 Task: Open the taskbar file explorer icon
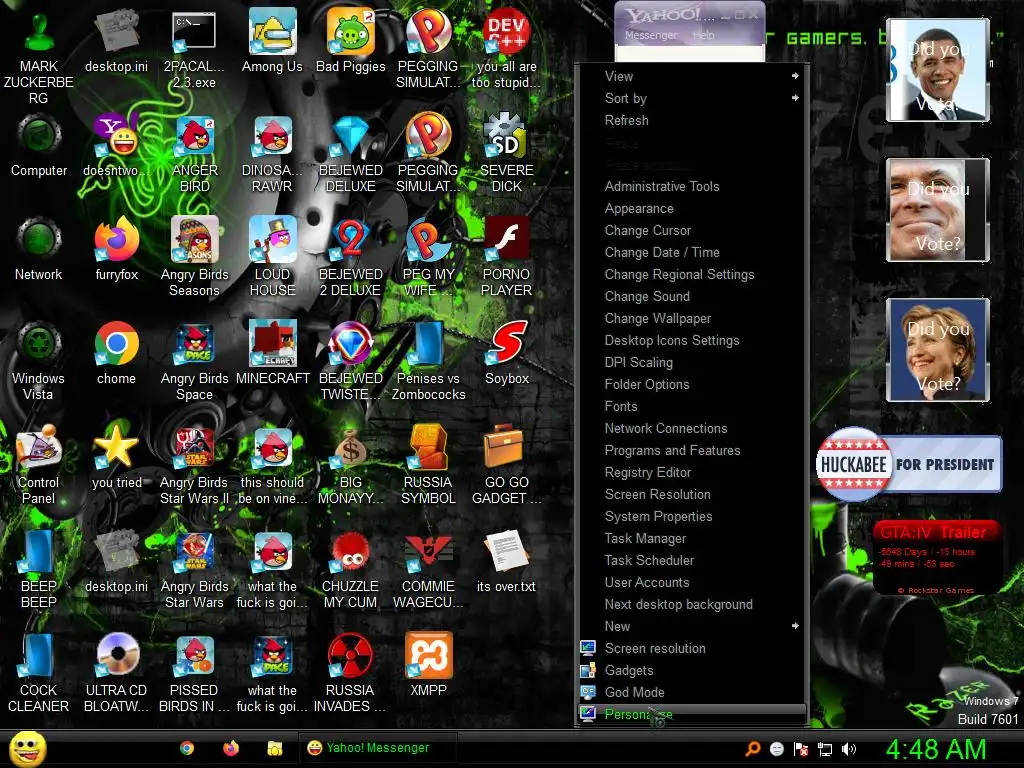(275, 748)
